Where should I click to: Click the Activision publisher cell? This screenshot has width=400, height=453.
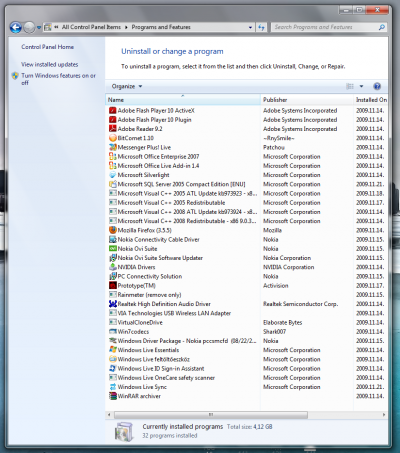tap(276, 286)
